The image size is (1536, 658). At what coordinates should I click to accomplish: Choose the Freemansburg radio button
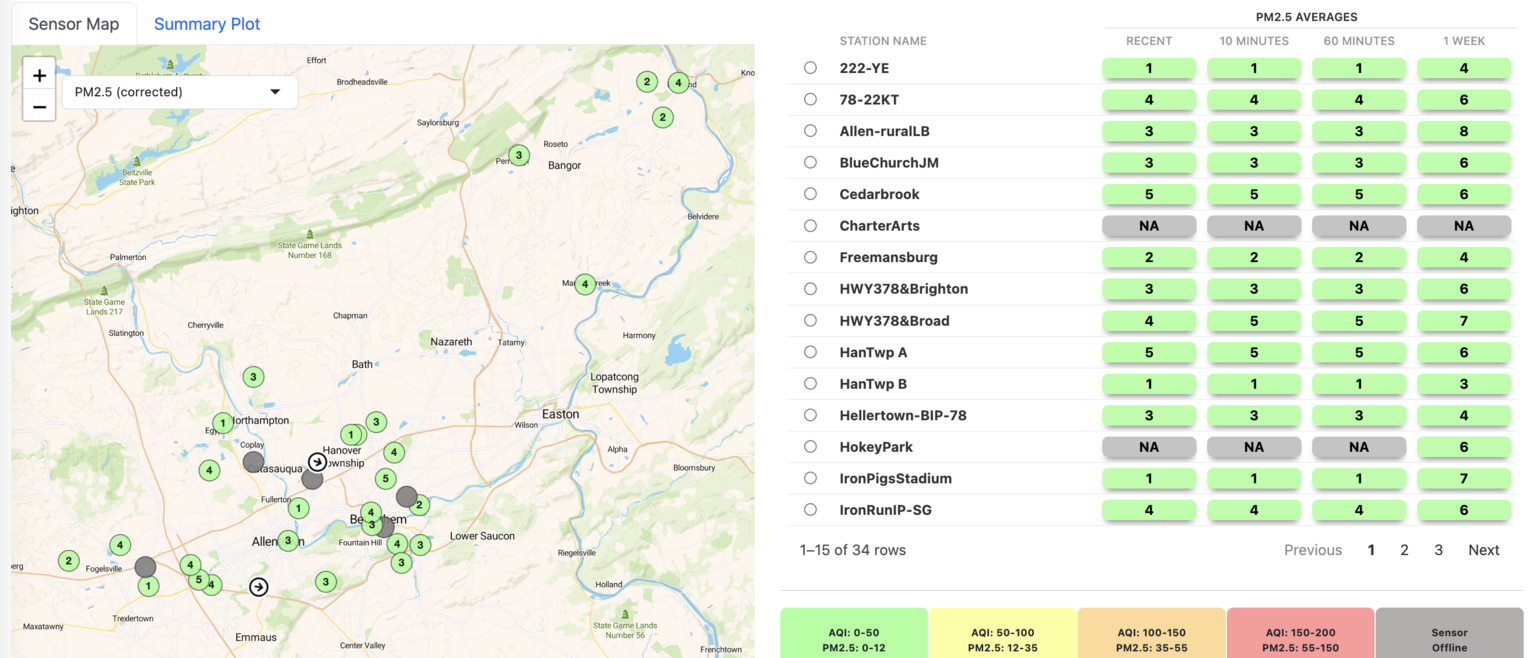pos(810,257)
